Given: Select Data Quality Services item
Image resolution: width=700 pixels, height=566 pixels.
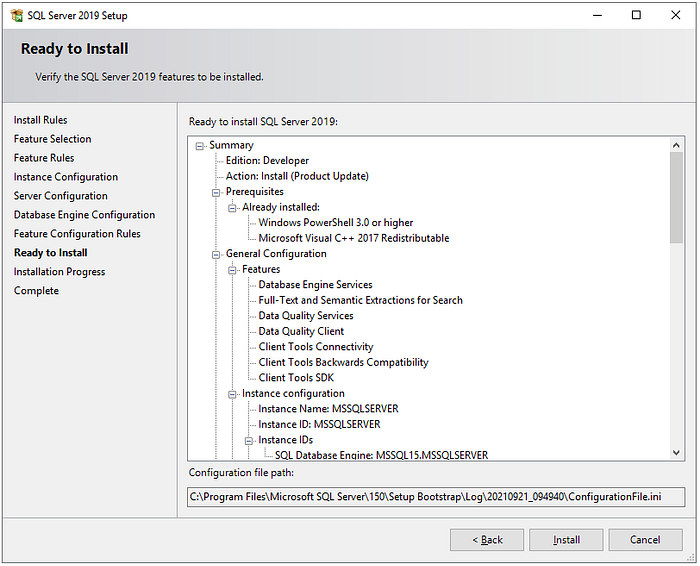Looking at the screenshot, I should 306,316.
